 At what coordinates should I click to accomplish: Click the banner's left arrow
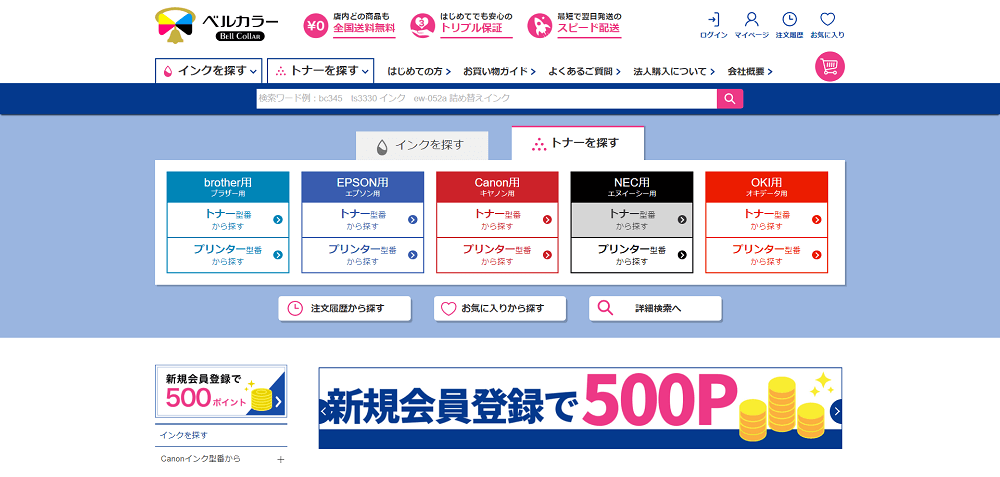(x=324, y=411)
